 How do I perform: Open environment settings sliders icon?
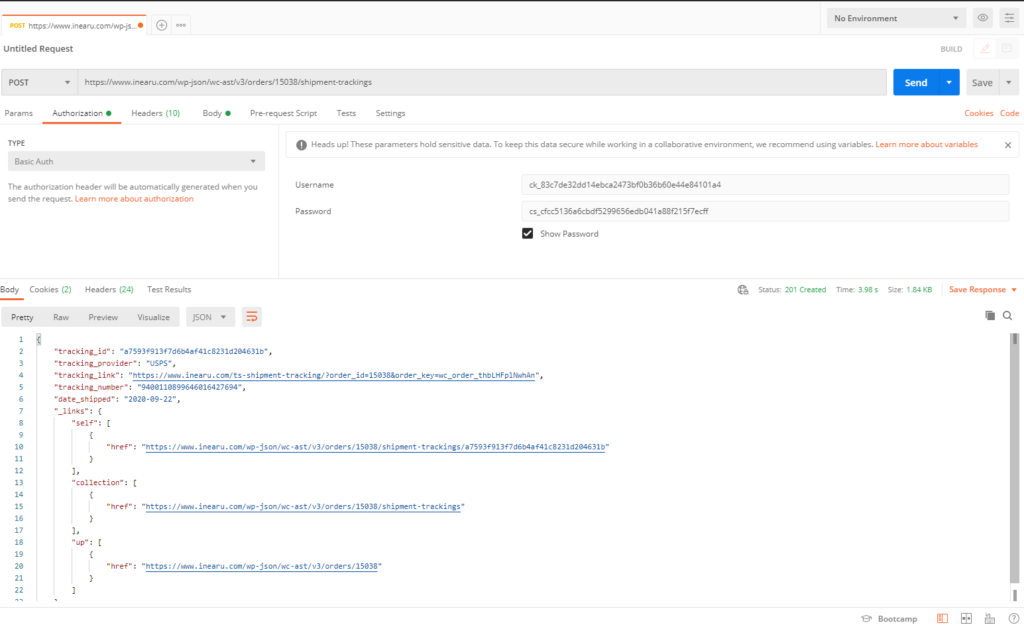(1008, 17)
